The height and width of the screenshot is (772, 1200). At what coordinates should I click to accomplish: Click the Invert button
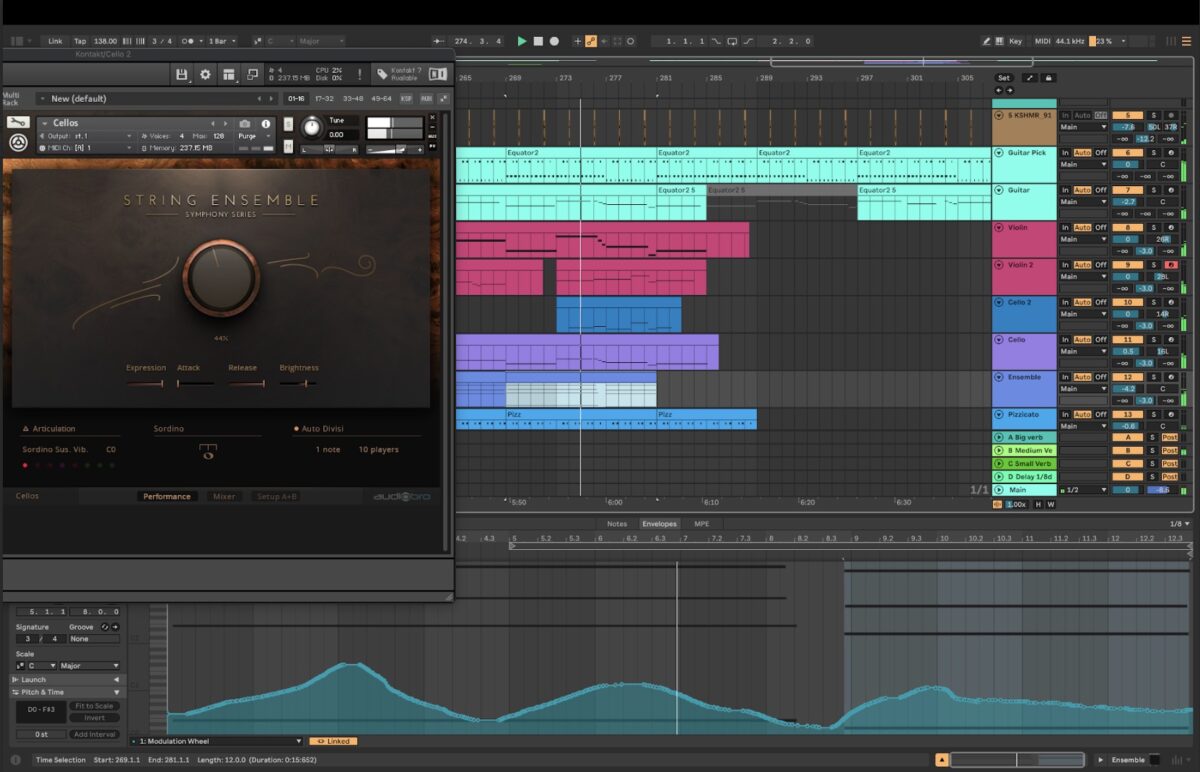point(94,717)
